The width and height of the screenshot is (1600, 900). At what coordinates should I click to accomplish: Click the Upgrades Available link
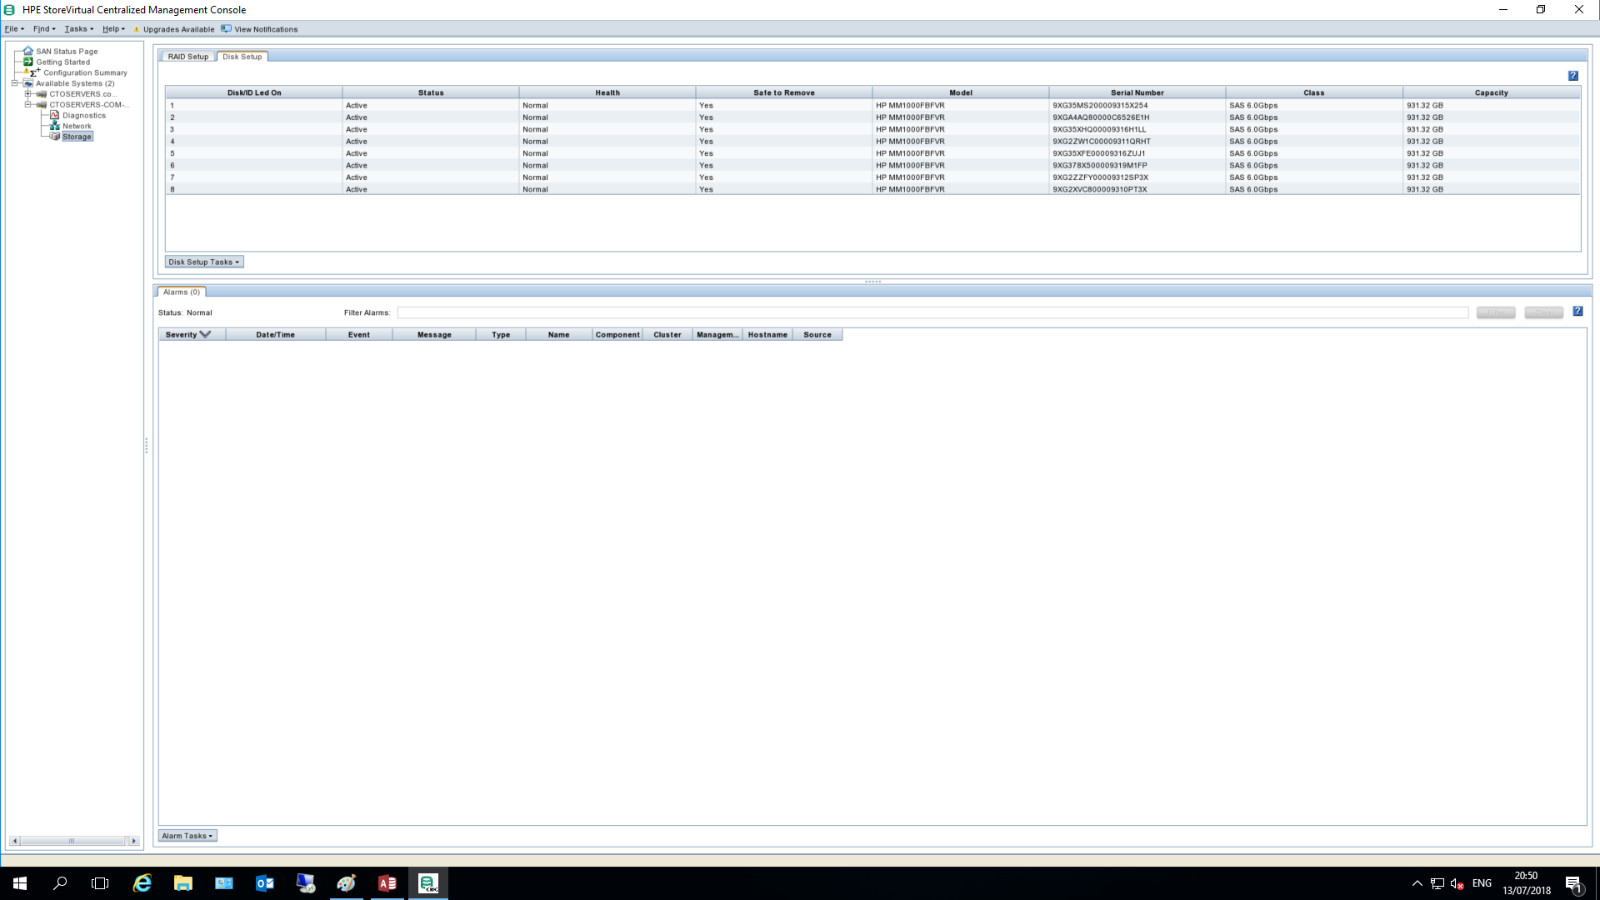(179, 29)
